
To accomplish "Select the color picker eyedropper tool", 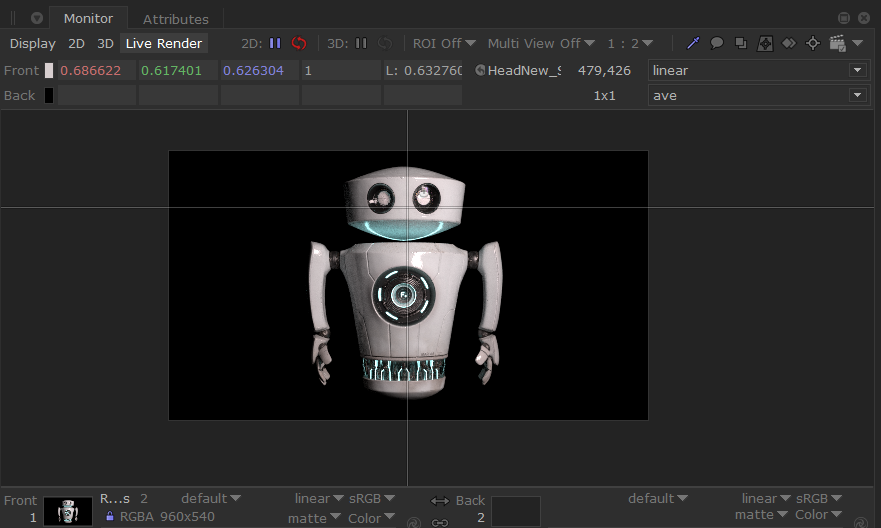I will [x=693, y=44].
